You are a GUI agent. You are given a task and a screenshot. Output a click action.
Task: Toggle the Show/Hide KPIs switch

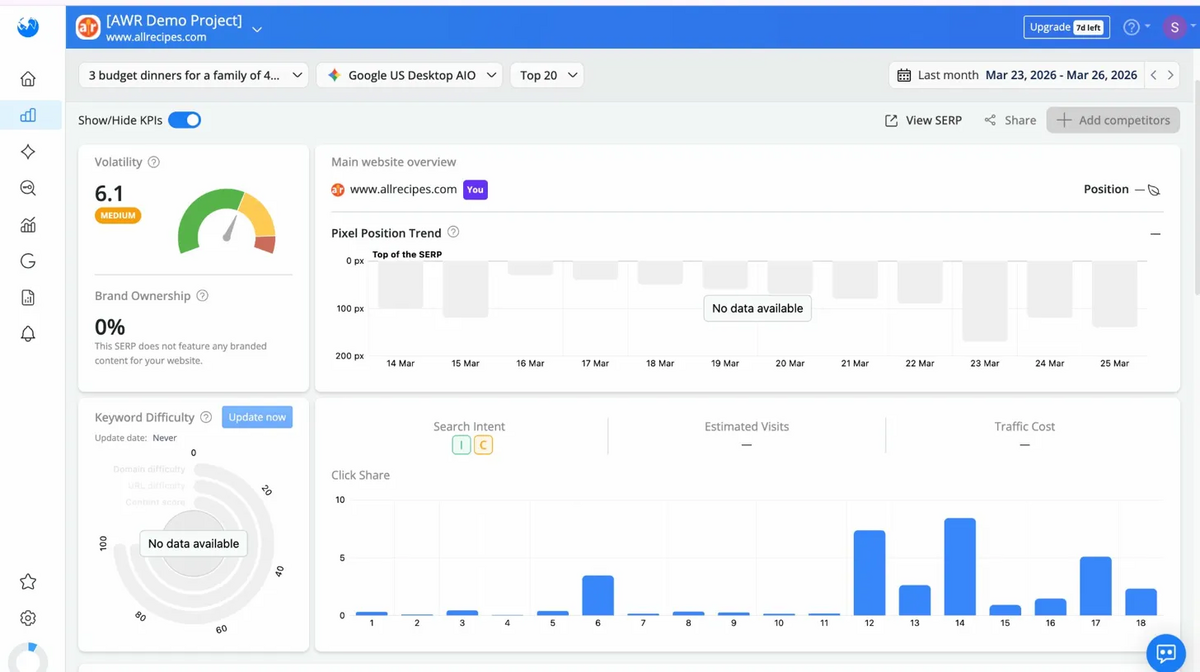pos(185,120)
